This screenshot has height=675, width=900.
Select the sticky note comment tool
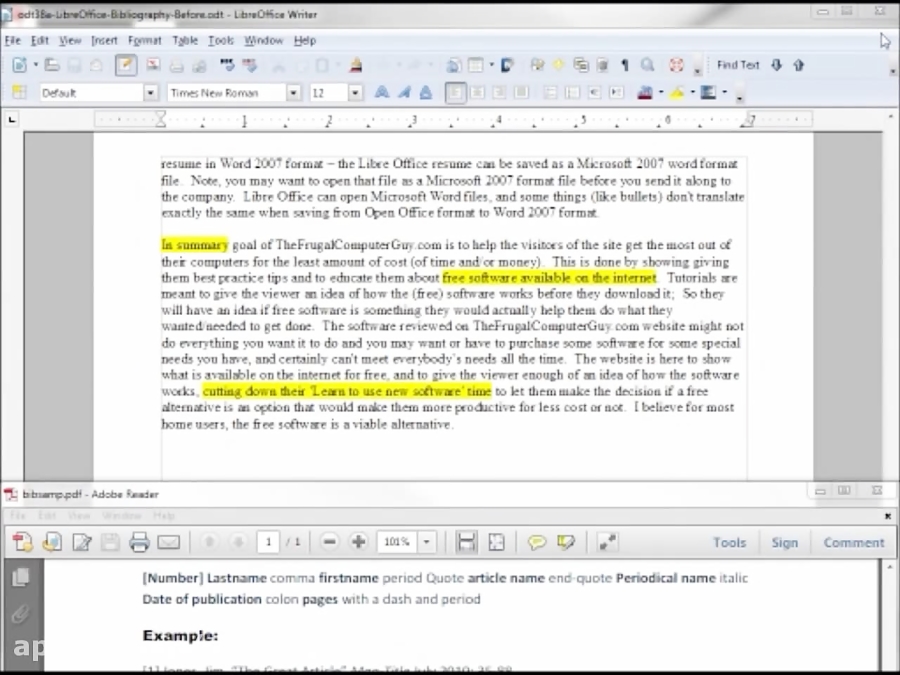(x=537, y=541)
